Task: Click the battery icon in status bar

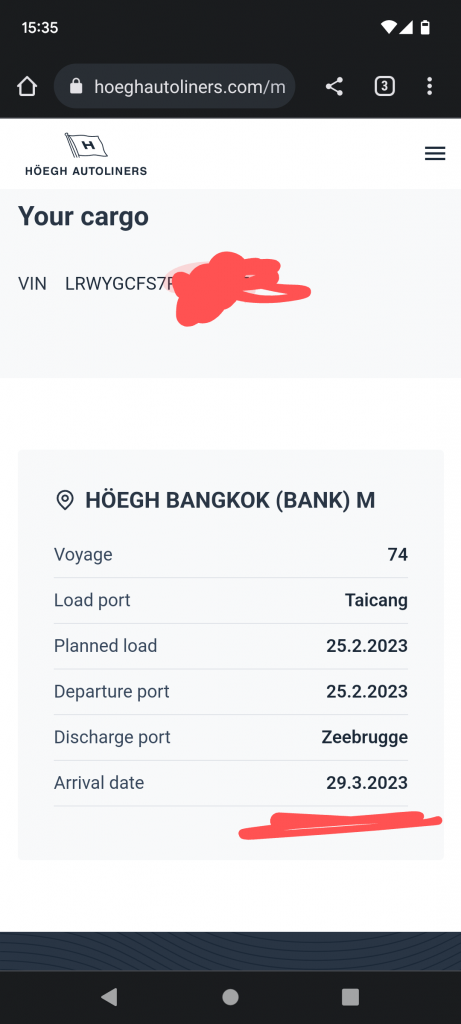Action: coord(426,27)
